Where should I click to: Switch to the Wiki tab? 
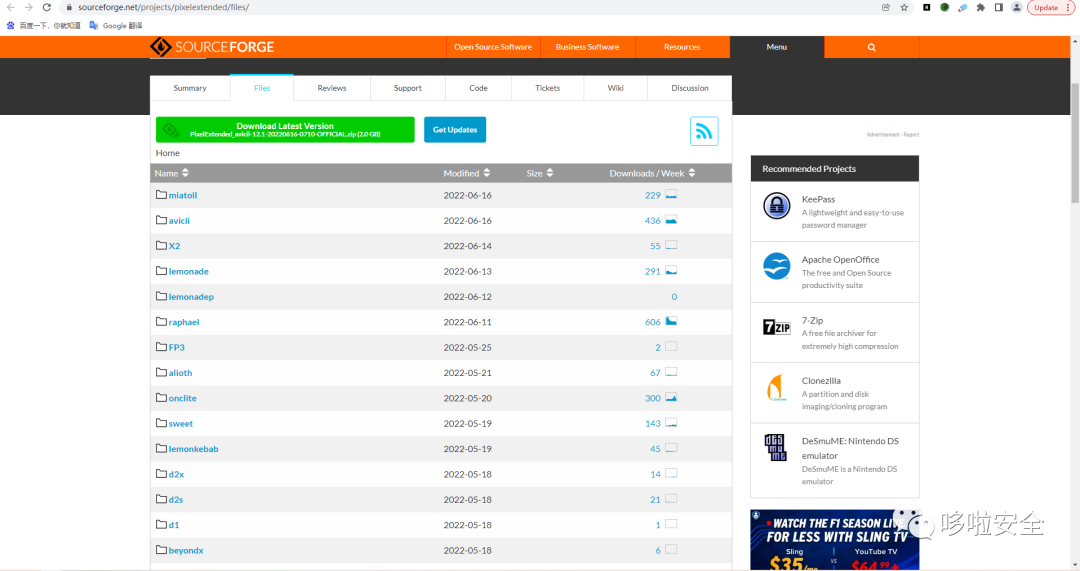[616, 88]
